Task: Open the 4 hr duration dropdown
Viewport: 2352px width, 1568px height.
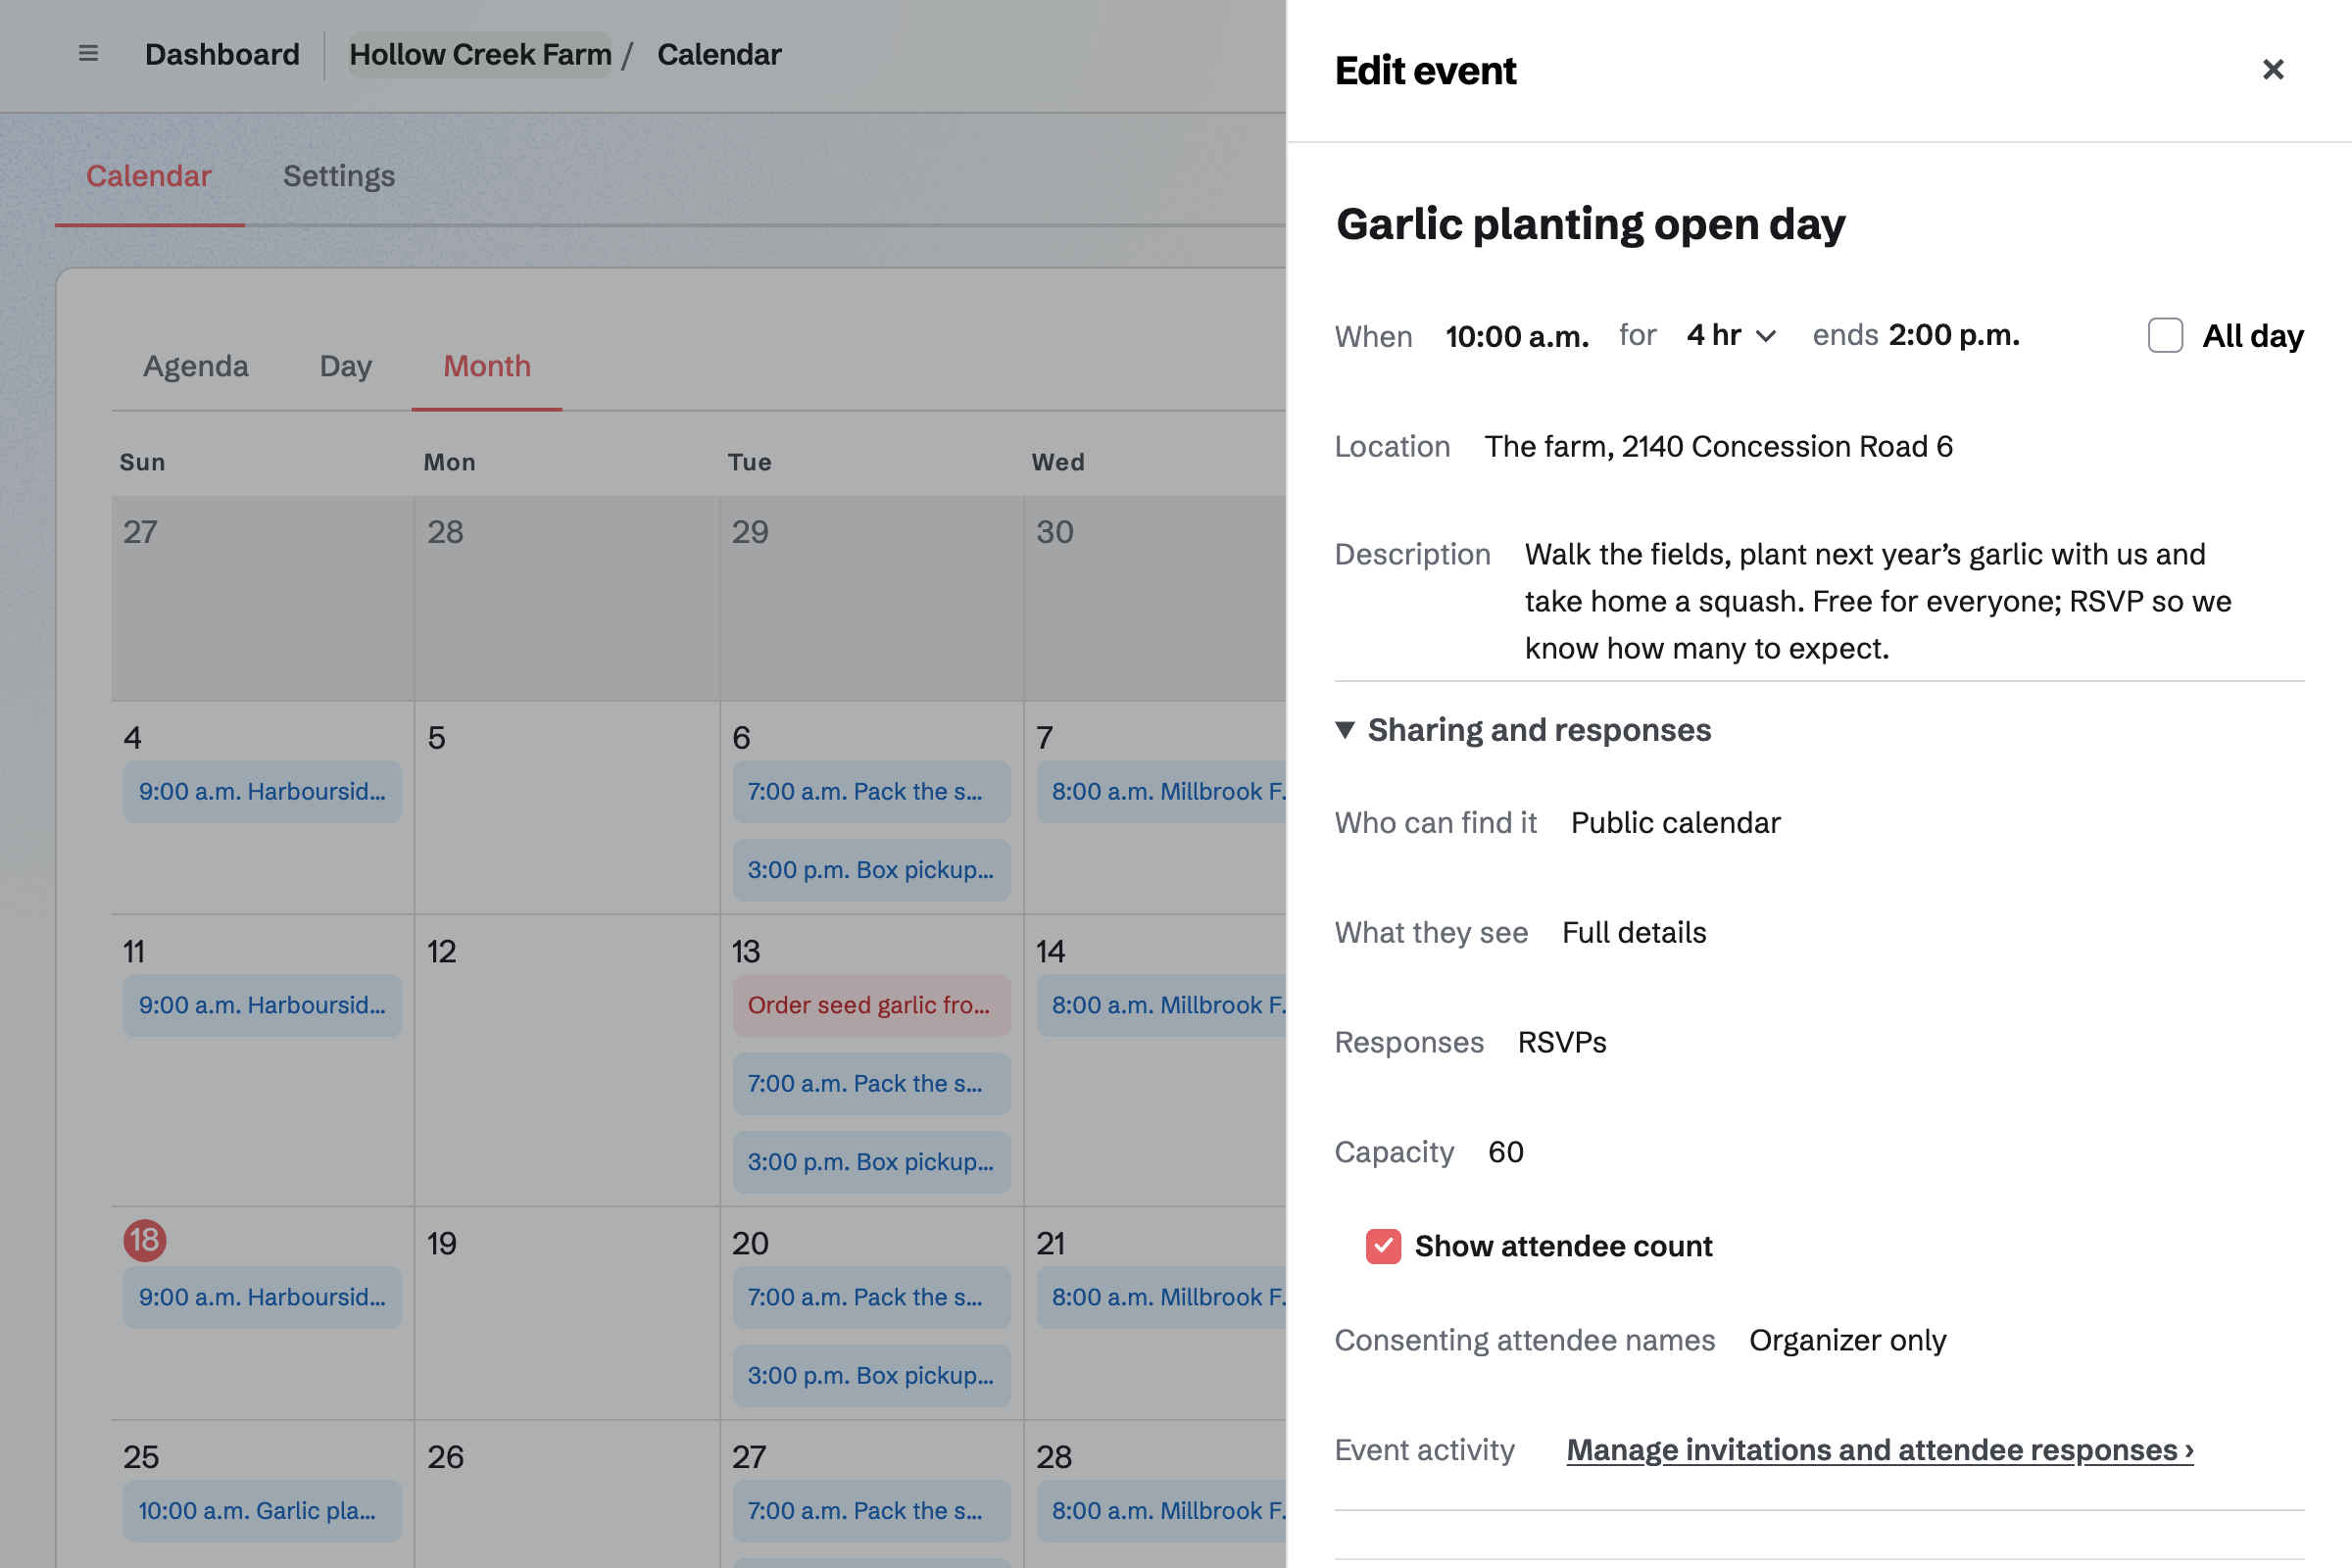Action: click(1731, 335)
